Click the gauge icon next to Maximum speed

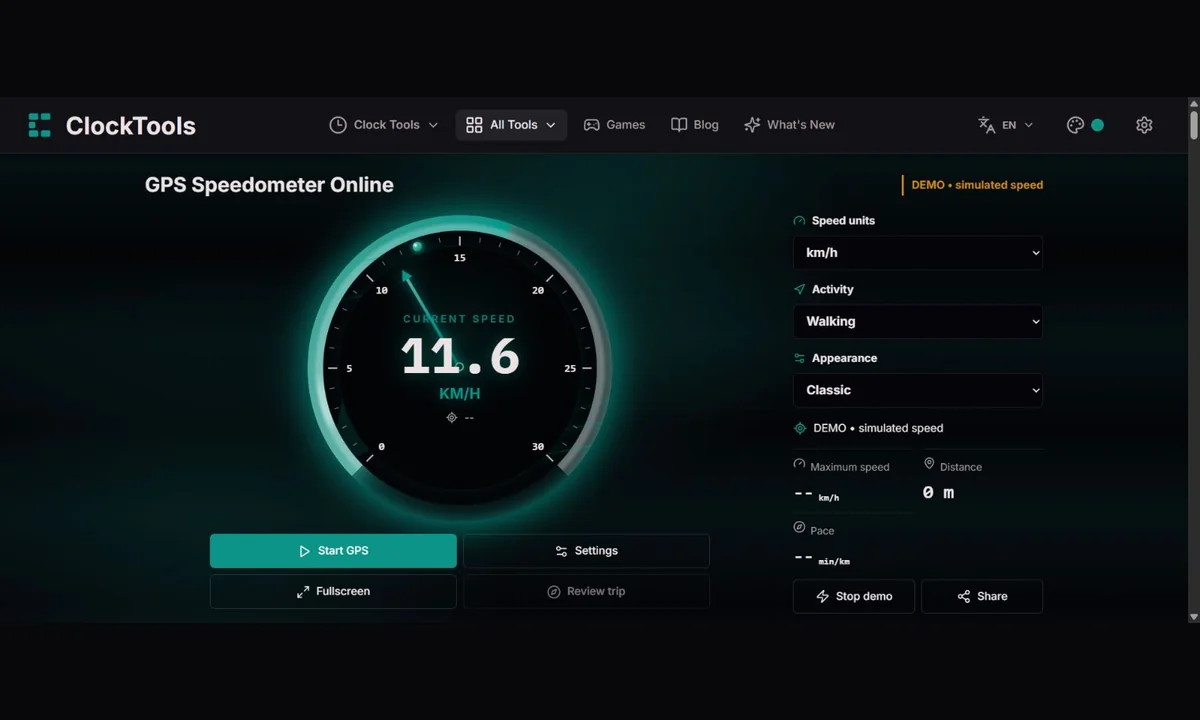tap(799, 465)
